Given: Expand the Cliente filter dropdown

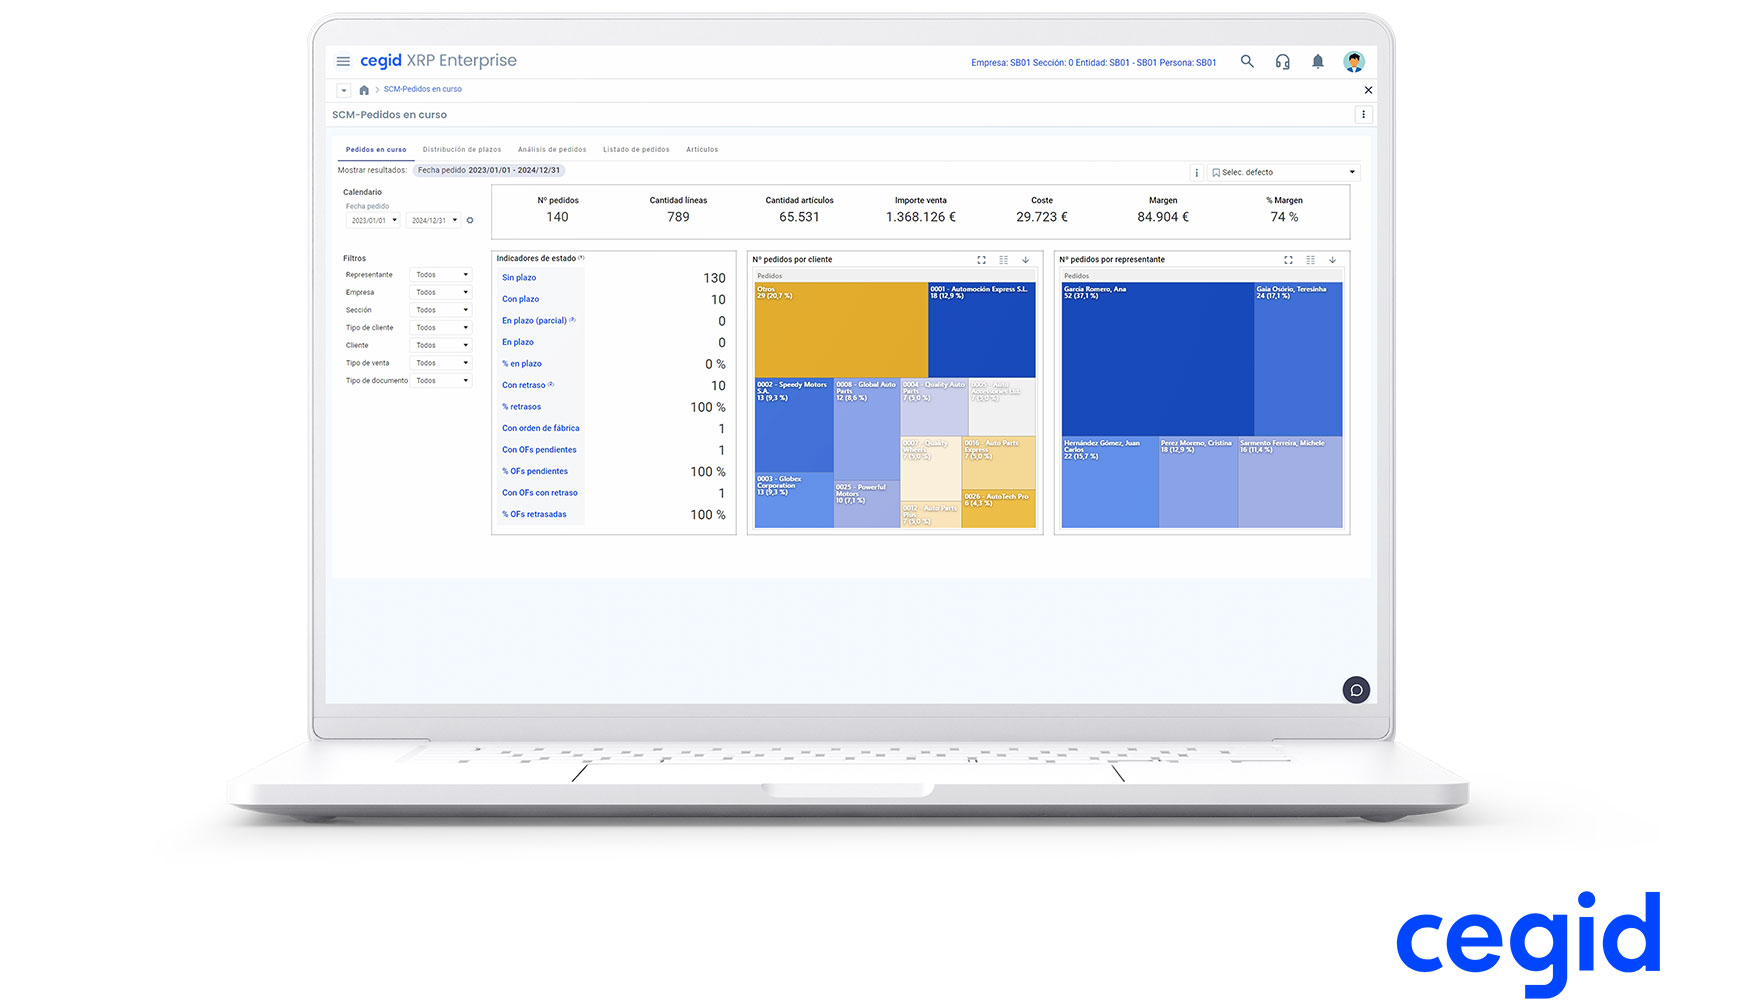Looking at the screenshot, I should click(441, 345).
